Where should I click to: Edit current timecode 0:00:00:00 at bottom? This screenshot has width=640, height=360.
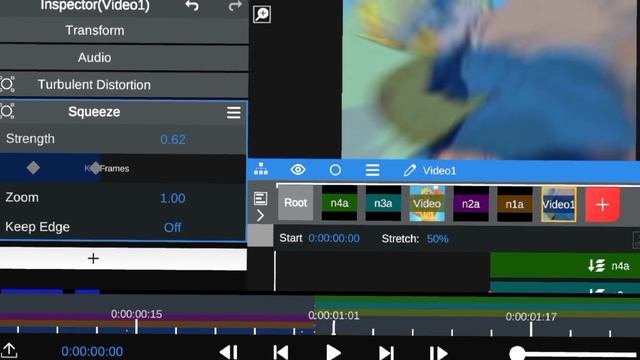click(92, 351)
